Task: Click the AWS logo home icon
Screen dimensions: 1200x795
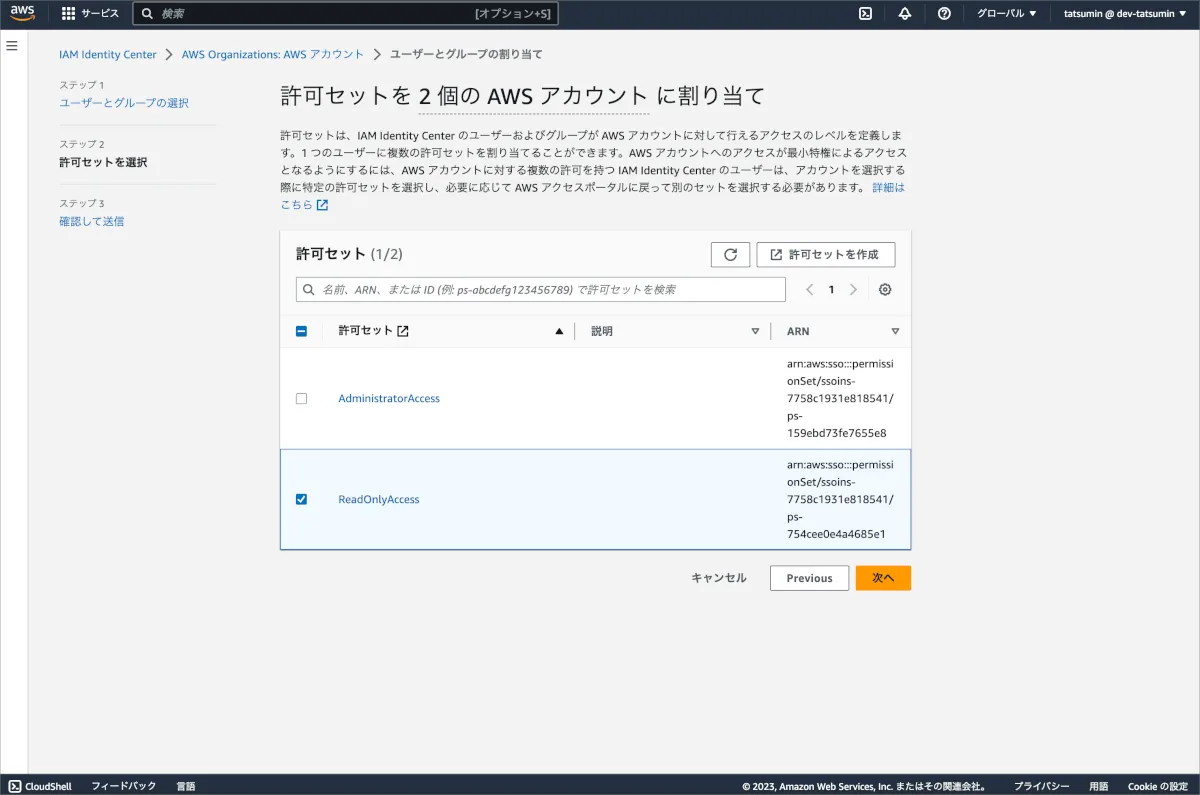Action: tap(22, 13)
